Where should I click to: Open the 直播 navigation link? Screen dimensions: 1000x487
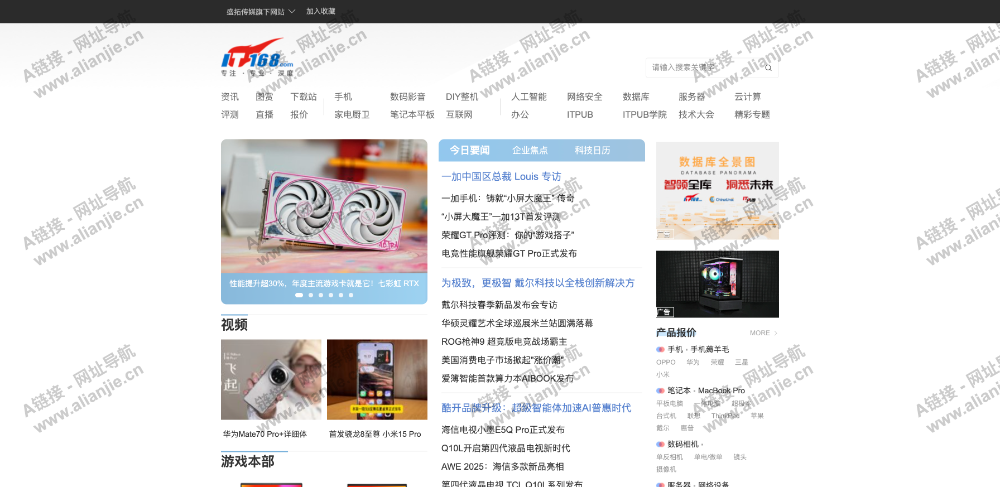tap(264, 115)
